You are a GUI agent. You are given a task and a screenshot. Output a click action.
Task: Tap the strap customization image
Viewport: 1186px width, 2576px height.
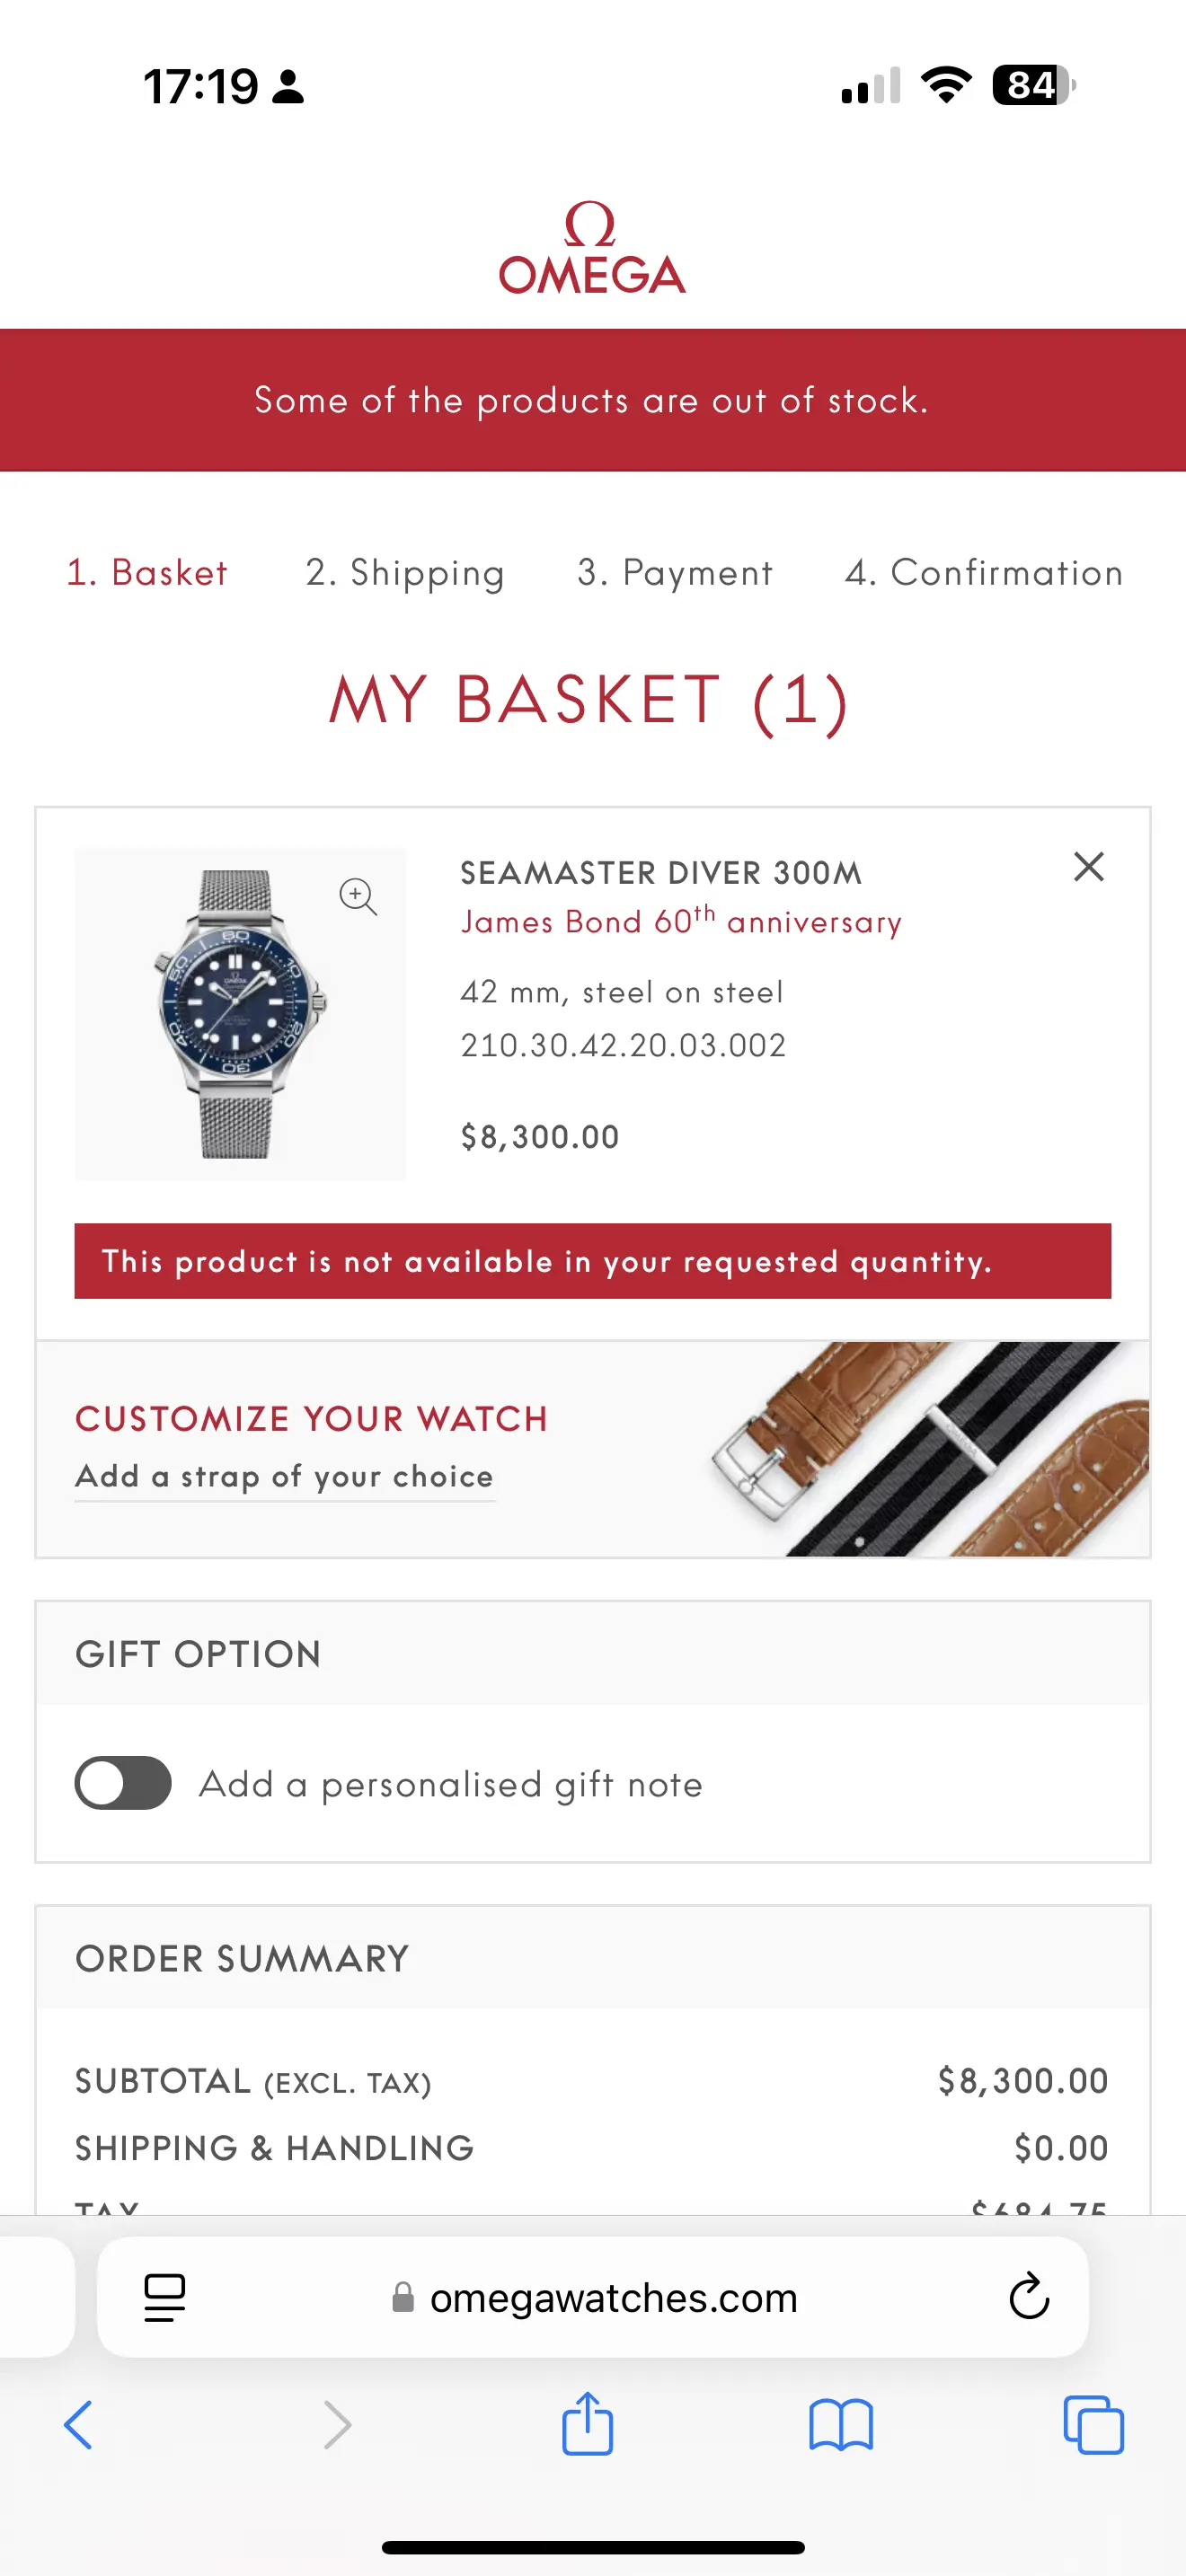click(930, 1449)
